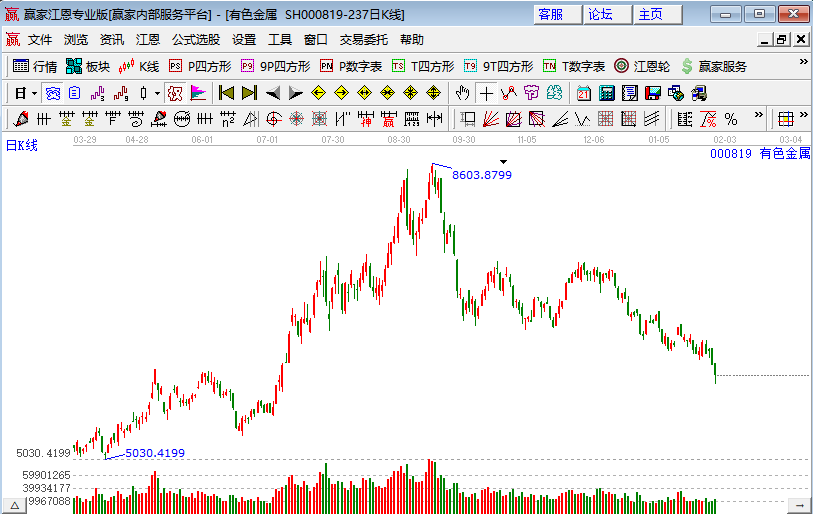Open the T数字表 tool
This screenshot has height=514, width=813.
574,66
